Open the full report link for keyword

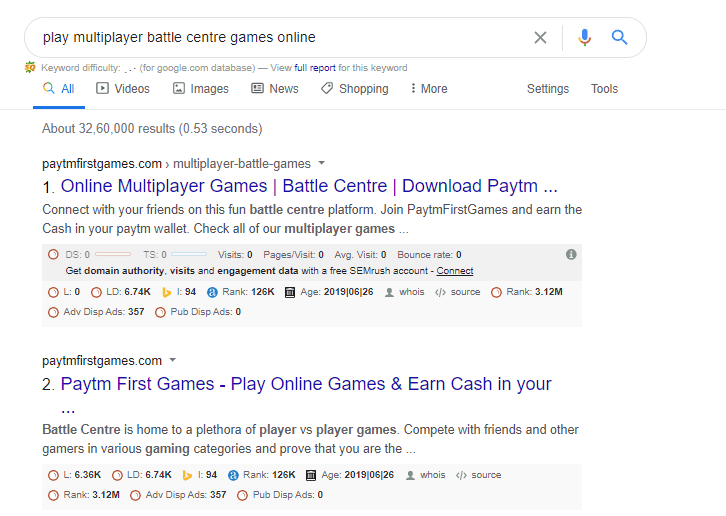(315, 68)
